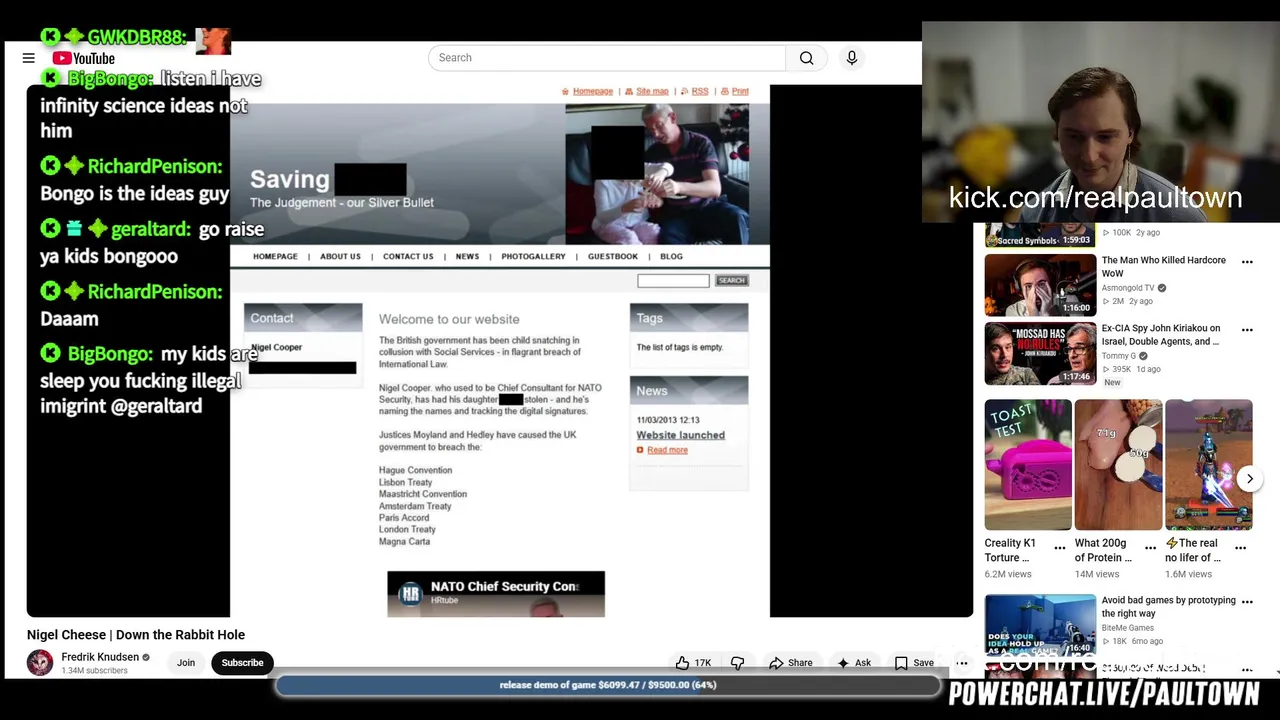This screenshot has height=720, width=1280.
Task: Click Site map link in video page
Action: [652, 91]
